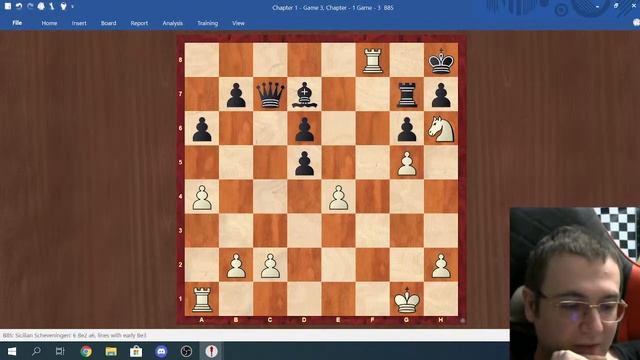Select the white rook on a1
This screenshot has width=640, height=360.
(202, 300)
